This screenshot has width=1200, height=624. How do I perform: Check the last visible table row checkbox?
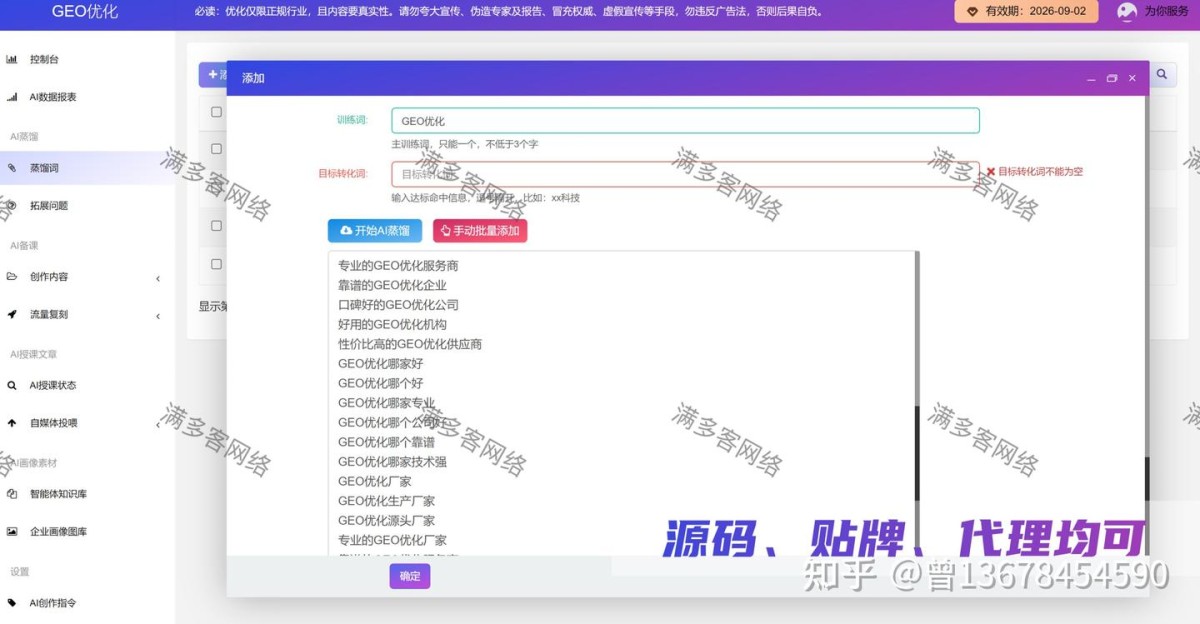216,265
